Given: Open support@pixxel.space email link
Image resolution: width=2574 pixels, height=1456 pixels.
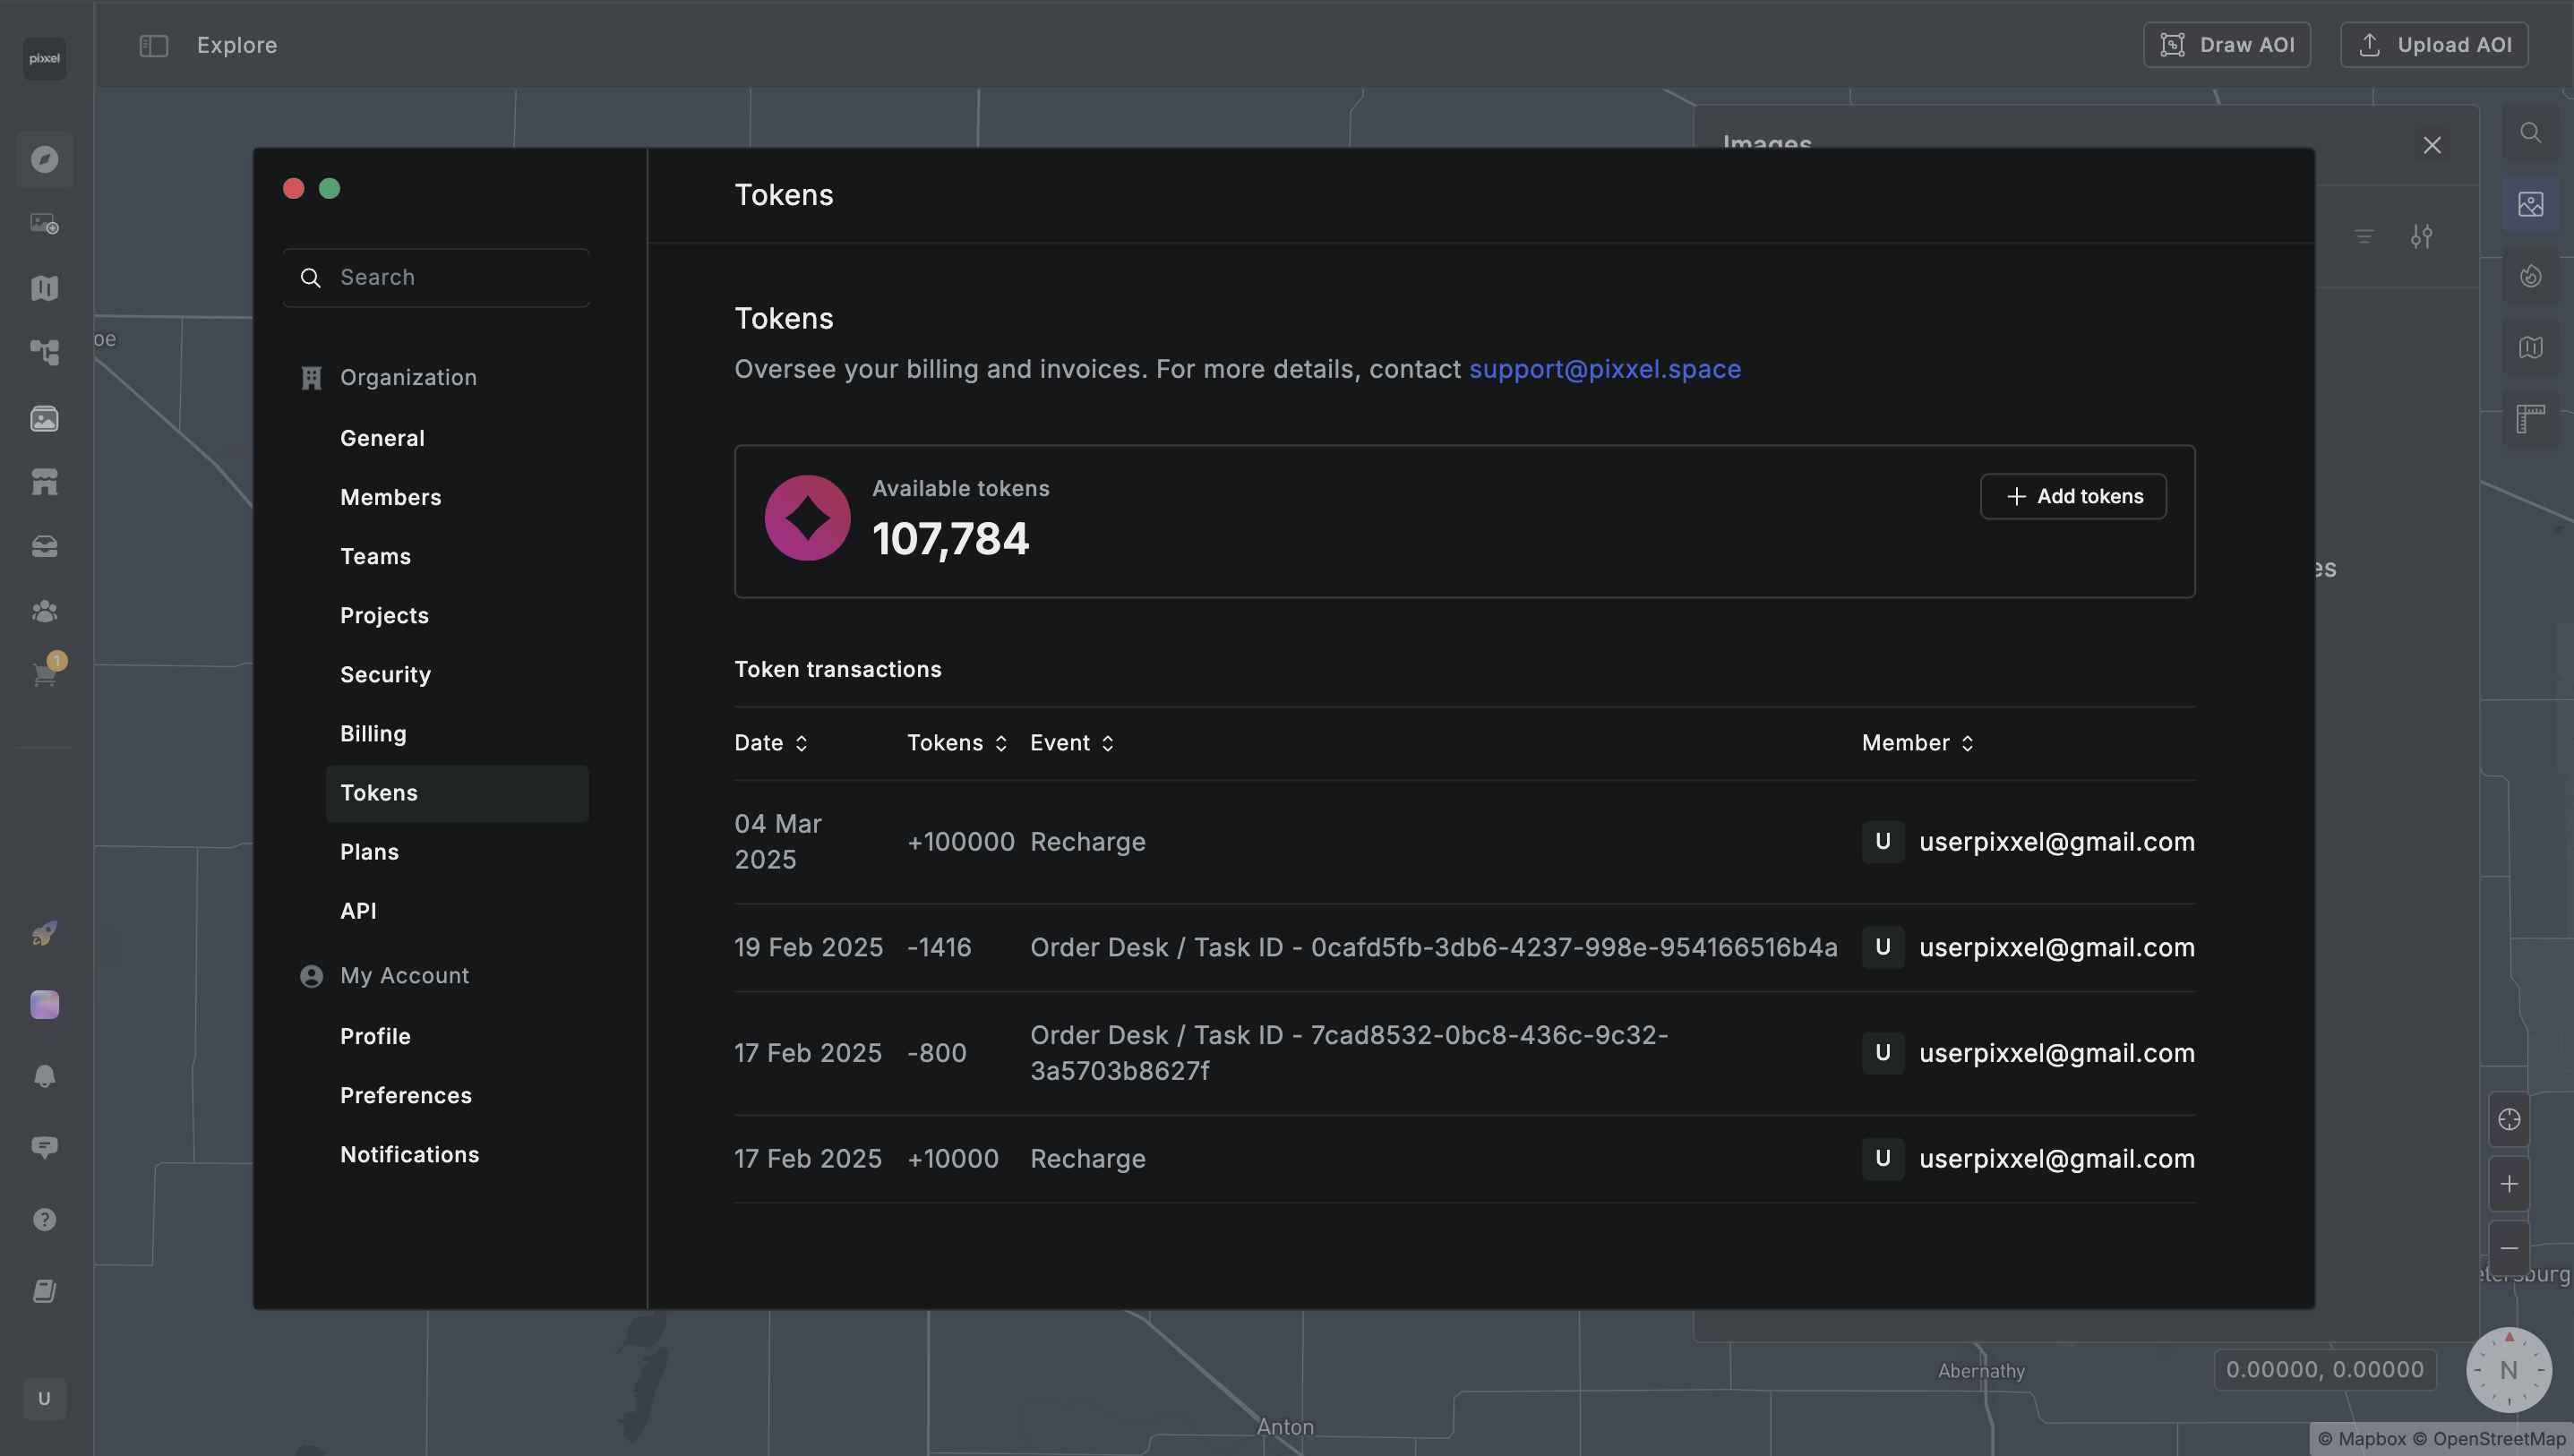Looking at the screenshot, I should click(1604, 369).
